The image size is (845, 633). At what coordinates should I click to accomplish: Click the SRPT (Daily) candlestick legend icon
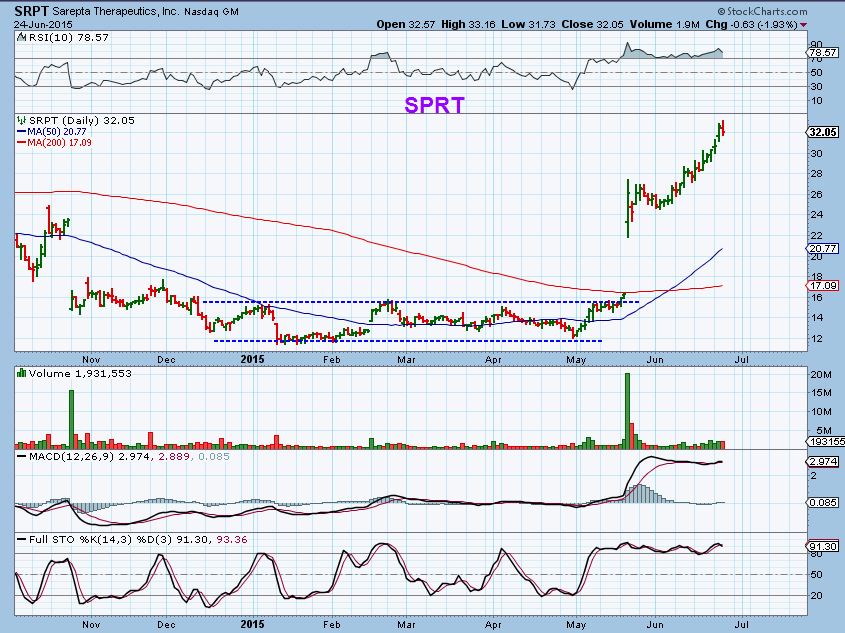point(20,120)
